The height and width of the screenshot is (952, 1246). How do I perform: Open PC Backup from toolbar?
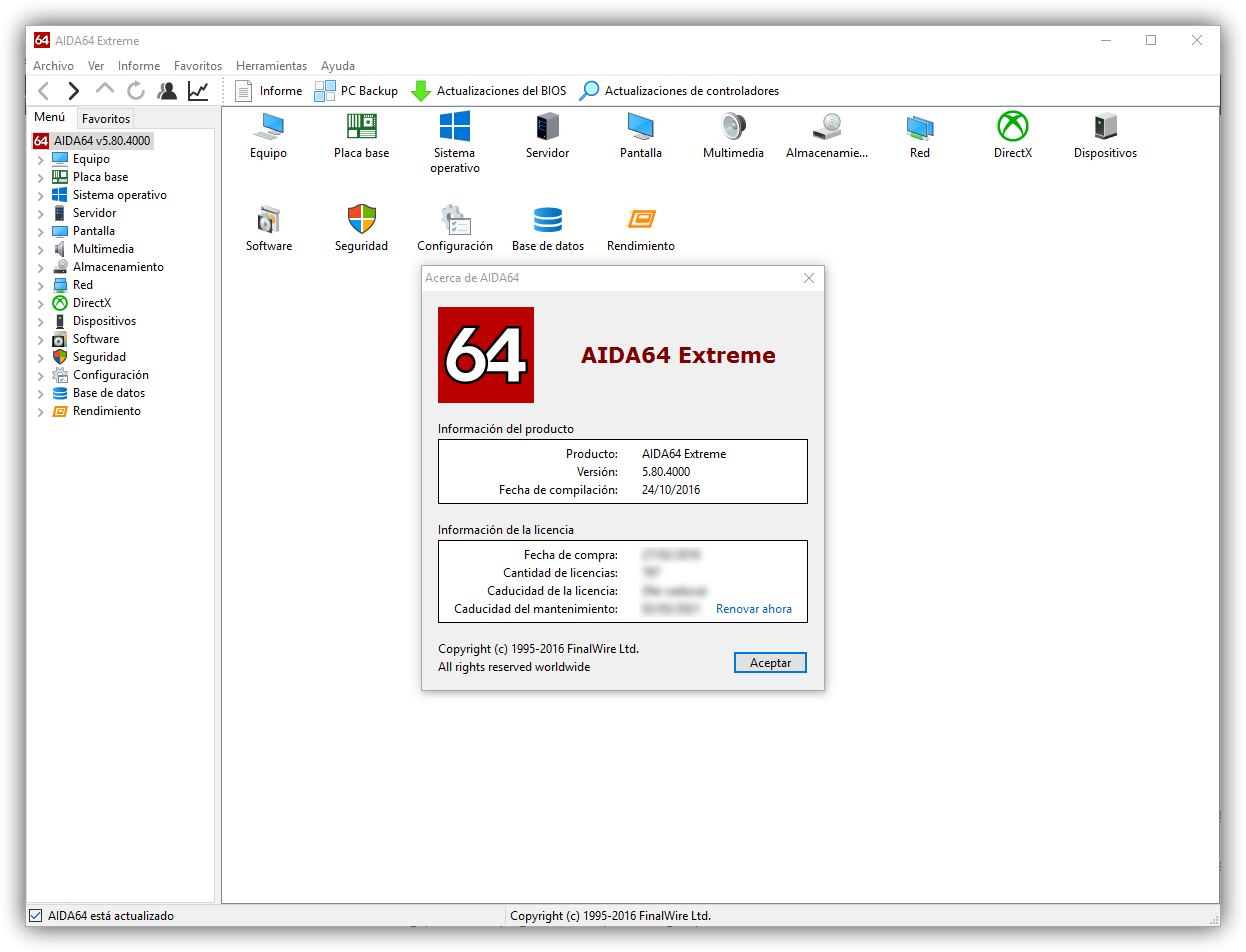pyautogui.click(x=356, y=91)
